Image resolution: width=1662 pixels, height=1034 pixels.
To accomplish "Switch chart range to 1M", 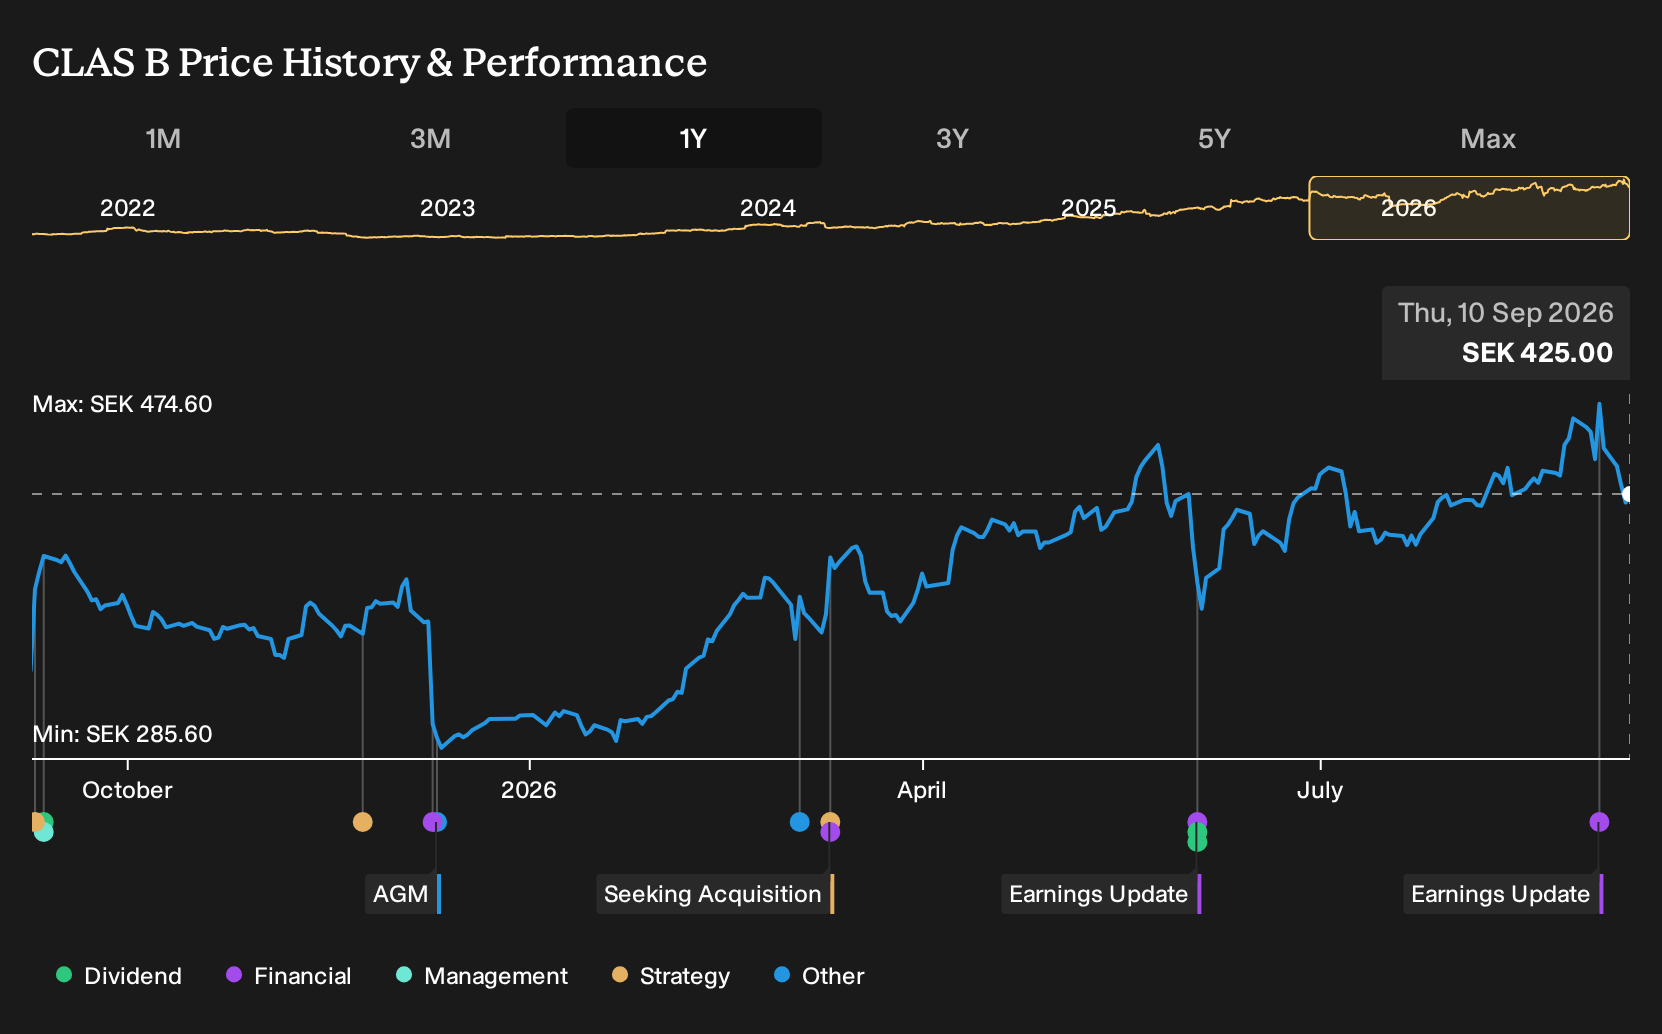I will pos(163,138).
